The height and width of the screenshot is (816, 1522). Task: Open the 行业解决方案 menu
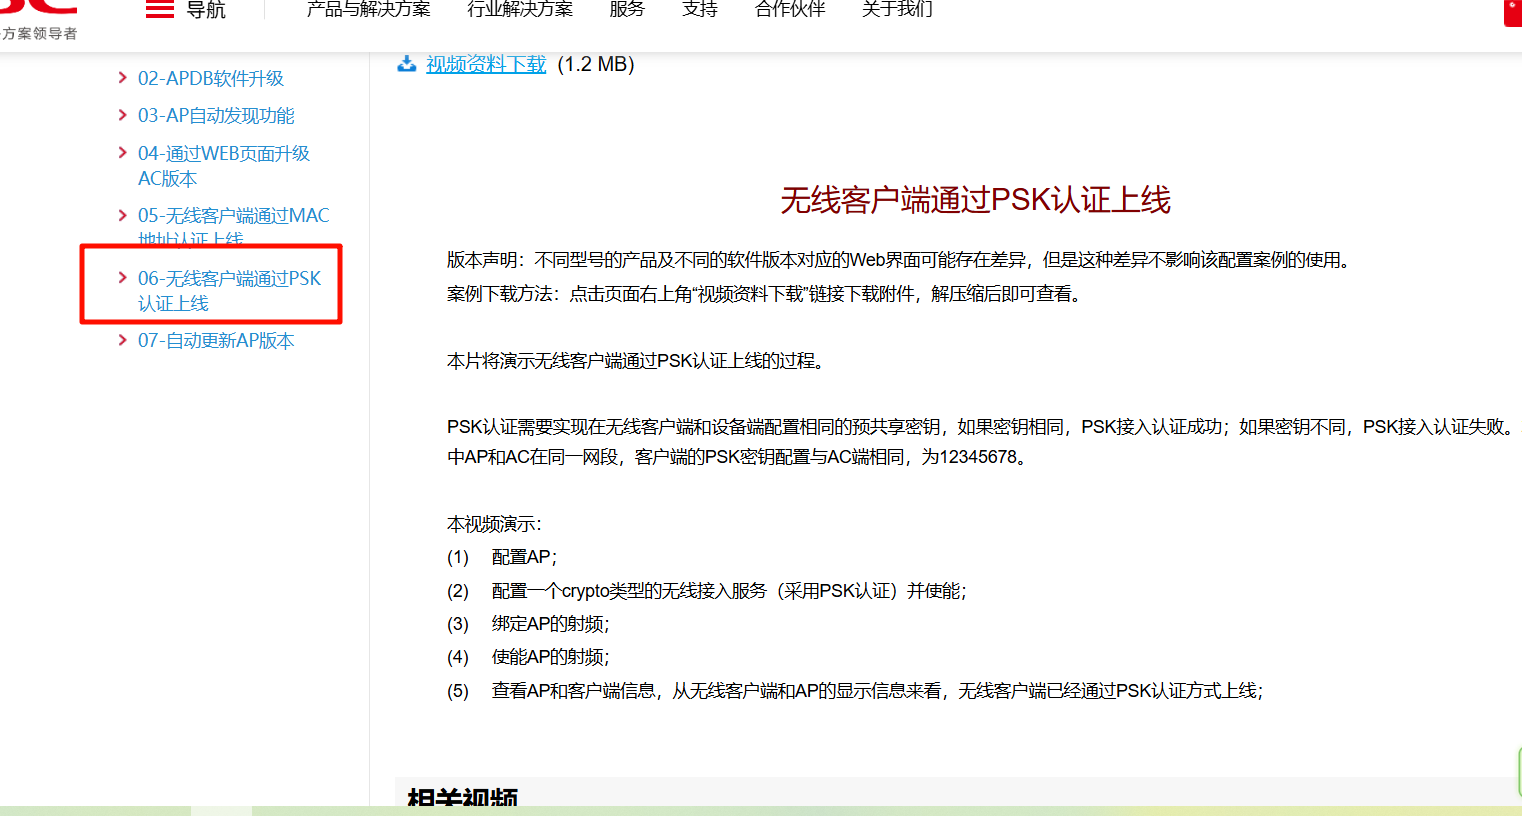[x=520, y=10]
